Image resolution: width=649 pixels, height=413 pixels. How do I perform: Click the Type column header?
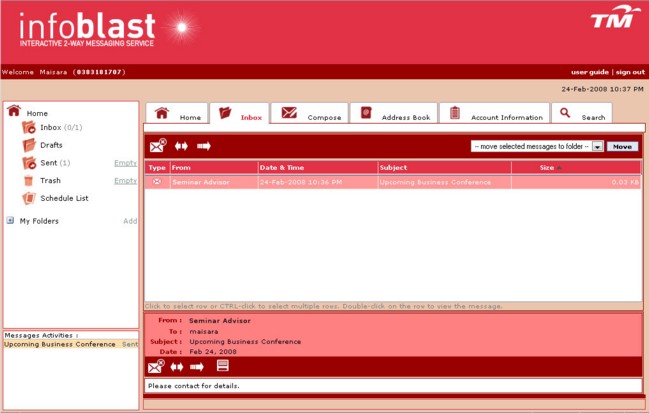pos(157,168)
